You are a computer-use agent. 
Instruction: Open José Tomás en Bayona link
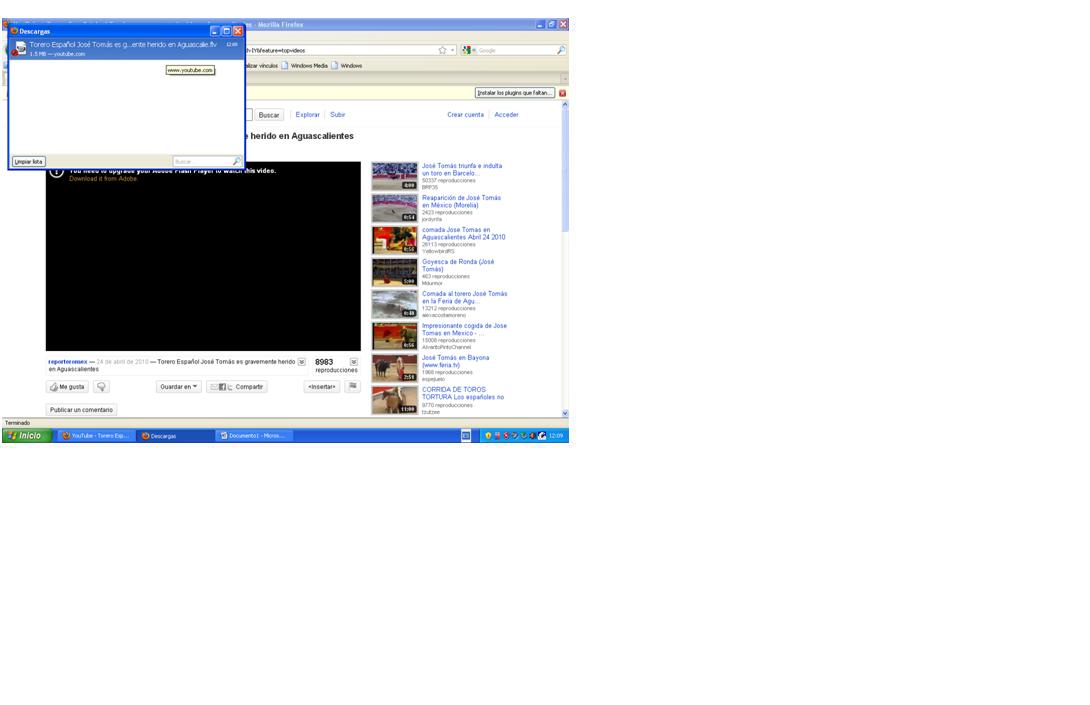pyautogui.click(x=455, y=361)
